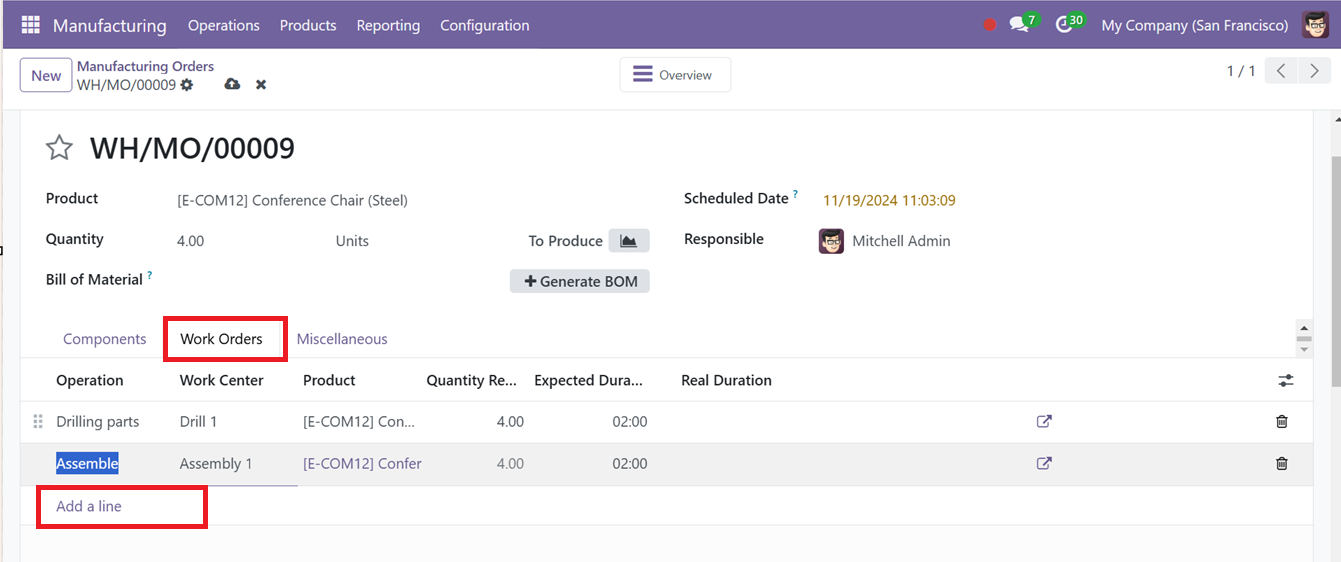Open column options adjust settings icon

coord(1286,381)
